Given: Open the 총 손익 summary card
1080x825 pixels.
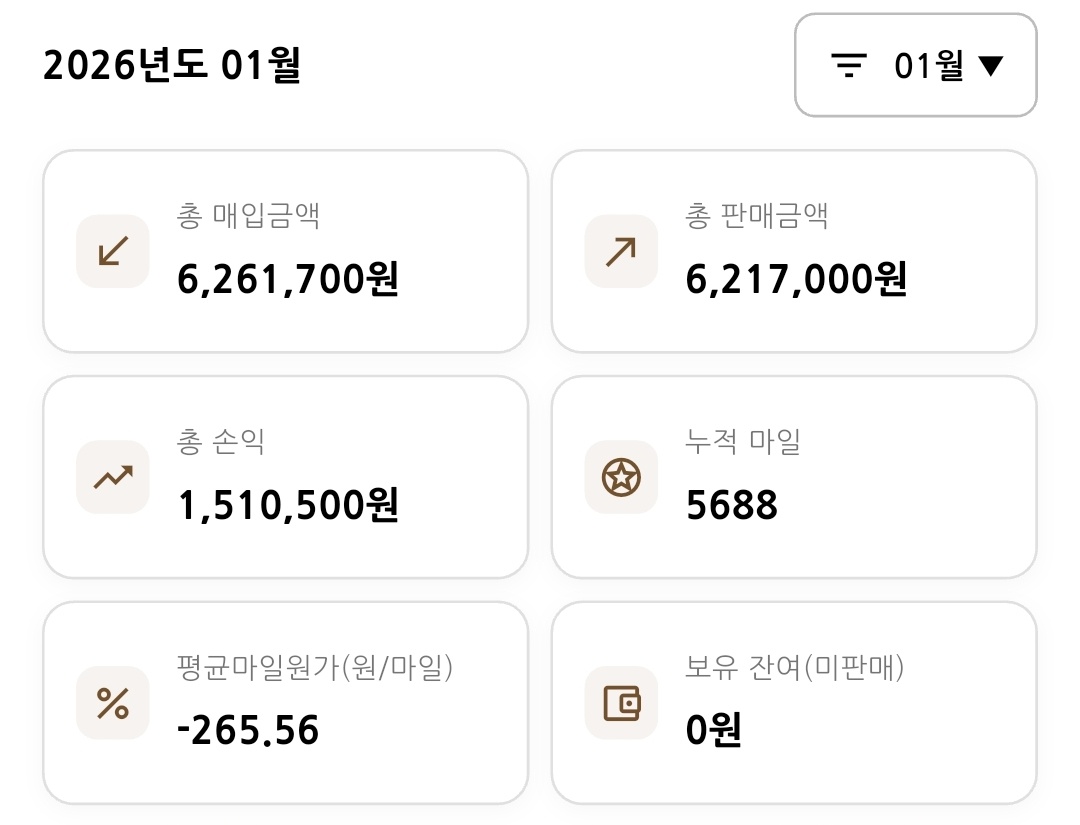Looking at the screenshot, I should click(285, 477).
